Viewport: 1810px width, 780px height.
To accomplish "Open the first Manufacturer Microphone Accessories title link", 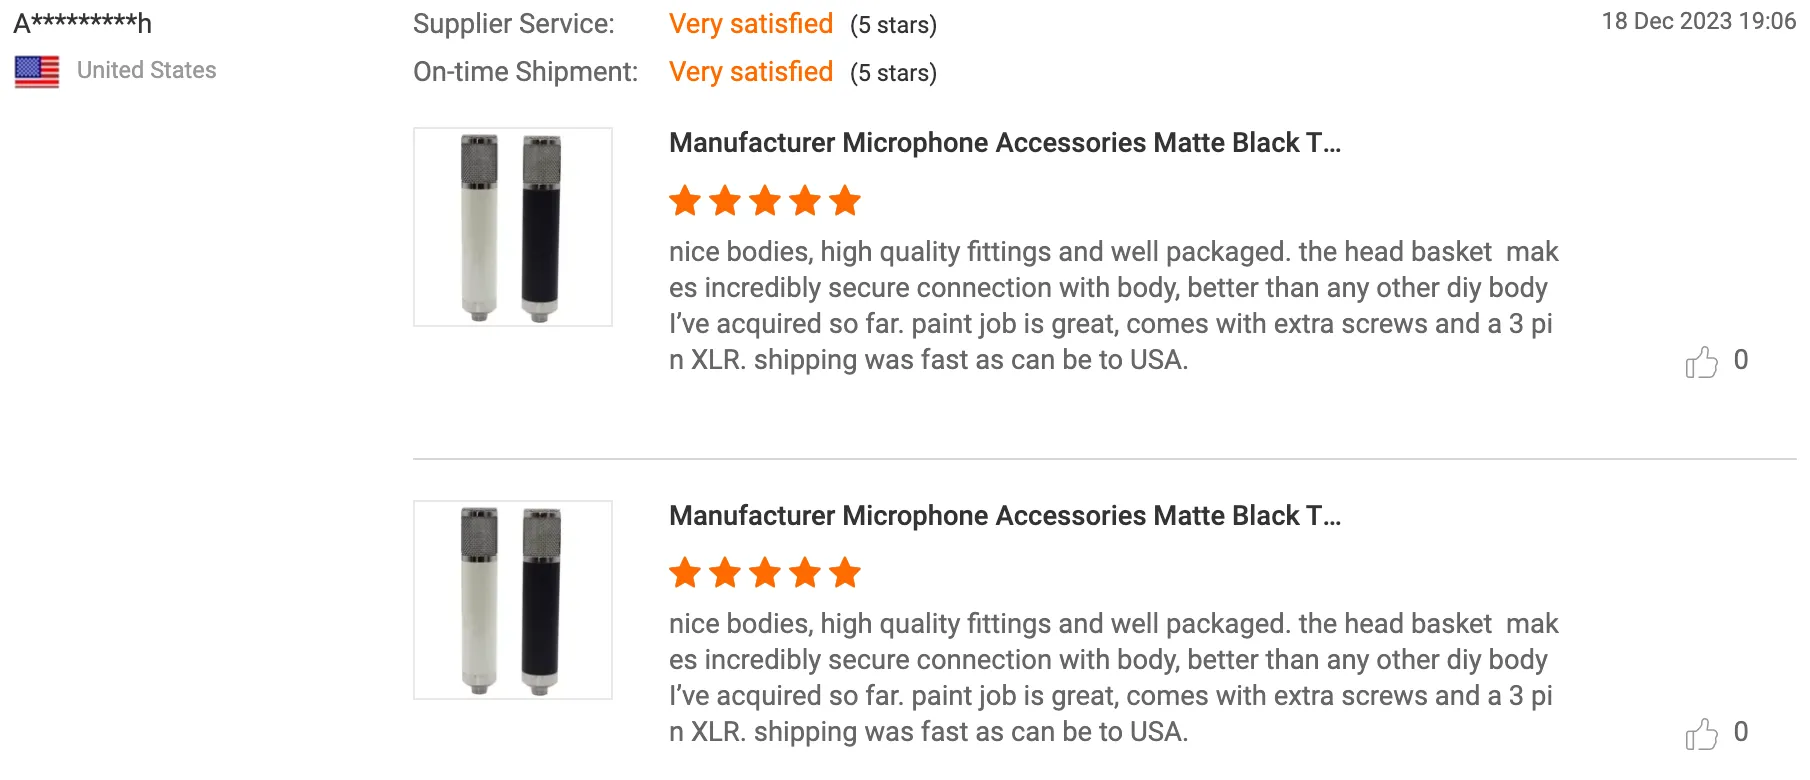I will [1004, 143].
